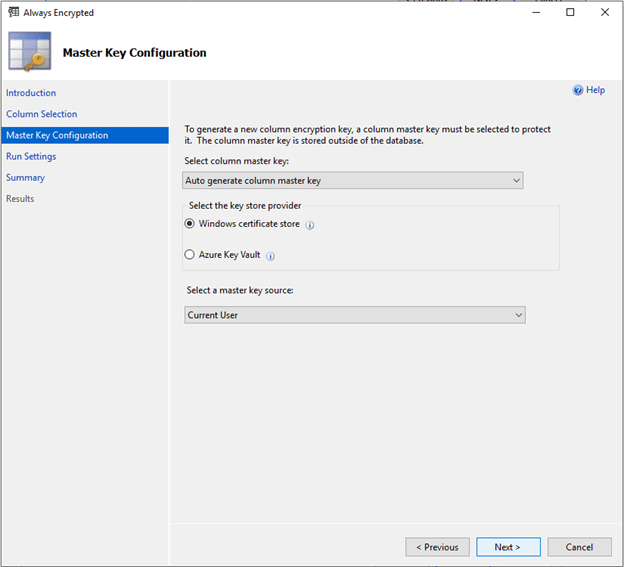The width and height of the screenshot is (624, 567).
Task: Select Windows certificate store radio button
Action: pos(190,224)
